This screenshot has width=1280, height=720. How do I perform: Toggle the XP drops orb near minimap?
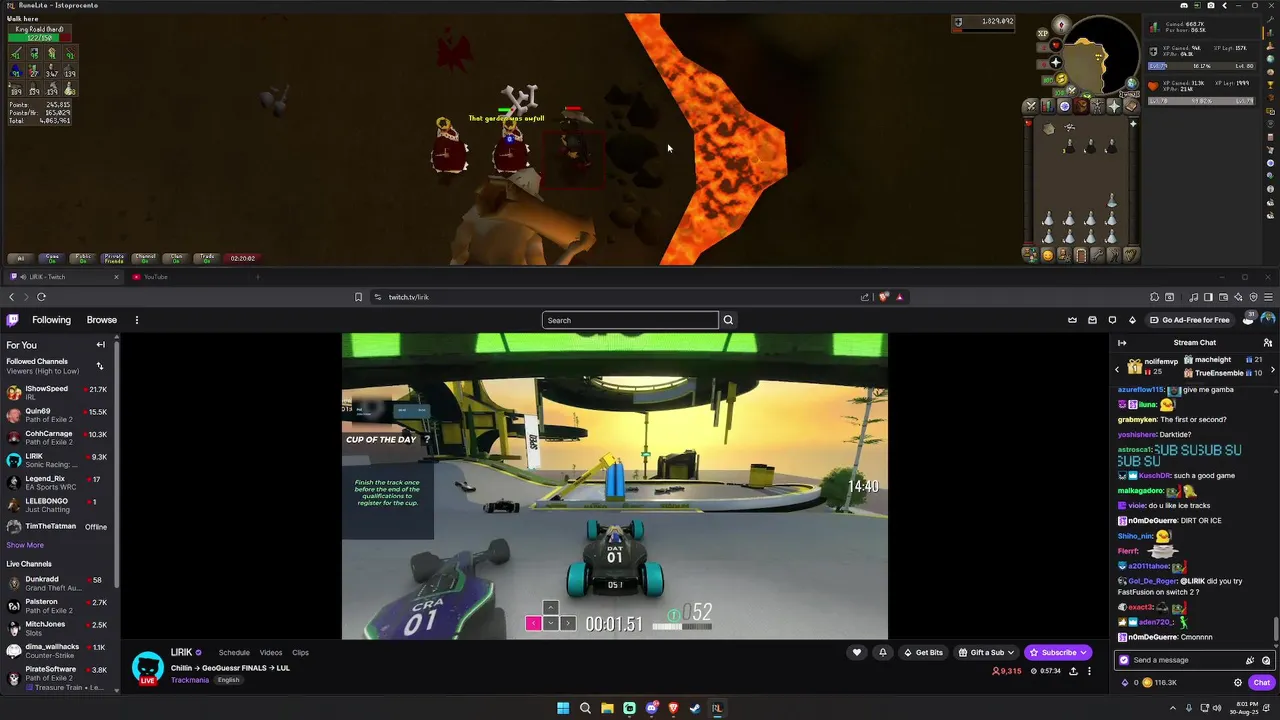pyautogui.click(x=1043, y=33)
